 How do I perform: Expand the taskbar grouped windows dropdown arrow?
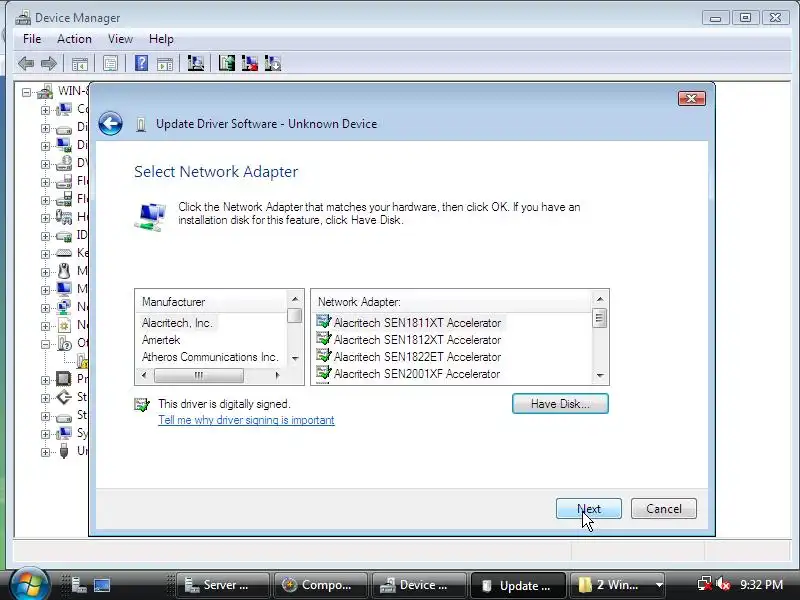click(659, 585)
